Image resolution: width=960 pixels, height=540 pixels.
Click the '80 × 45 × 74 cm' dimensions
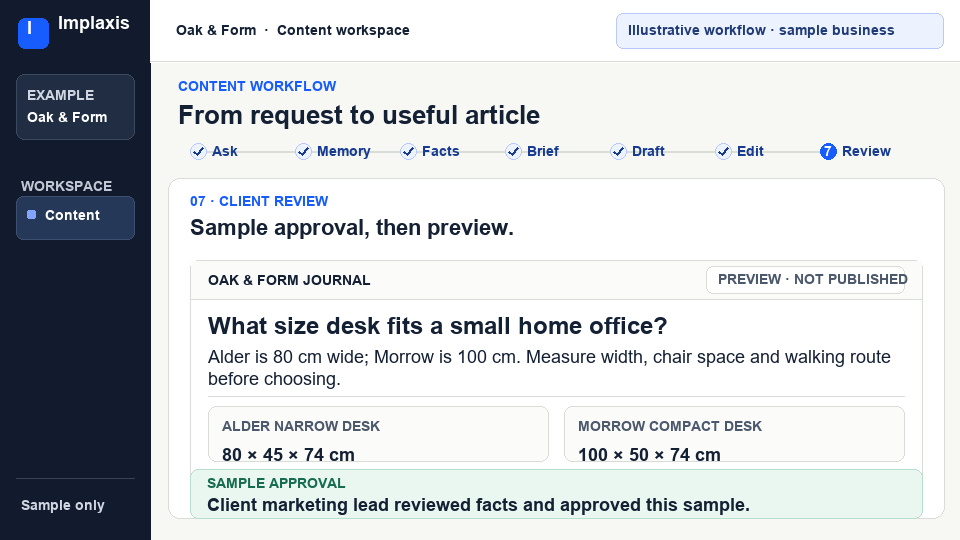coord(288,454)
